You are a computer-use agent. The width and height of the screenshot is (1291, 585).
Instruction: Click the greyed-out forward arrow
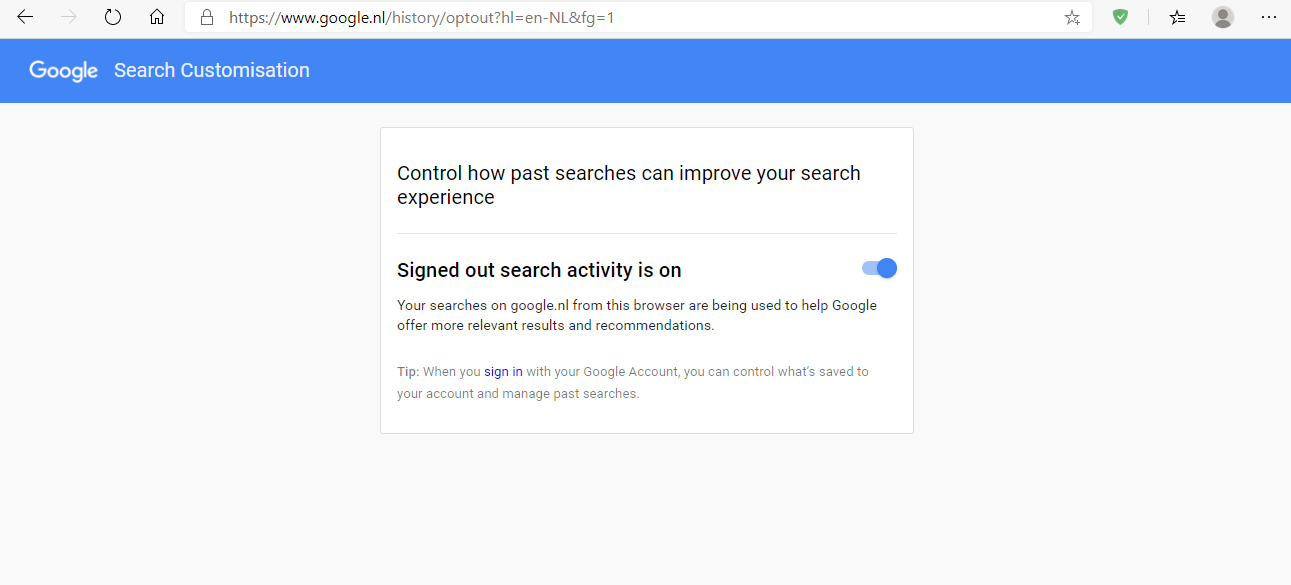click(69, 17)
